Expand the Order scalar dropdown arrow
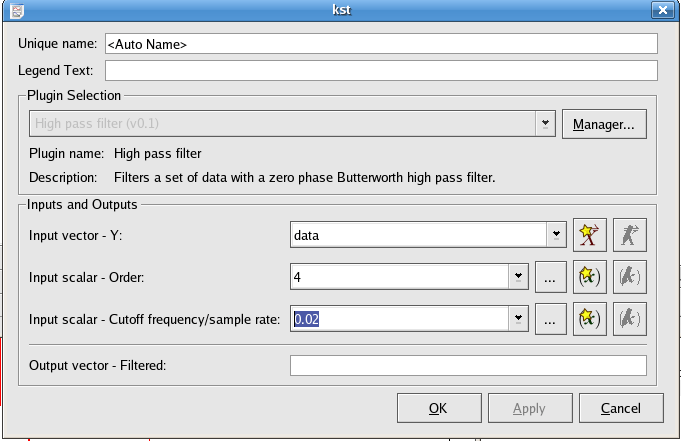Screen dimensions: 681x441 (518, 277)
